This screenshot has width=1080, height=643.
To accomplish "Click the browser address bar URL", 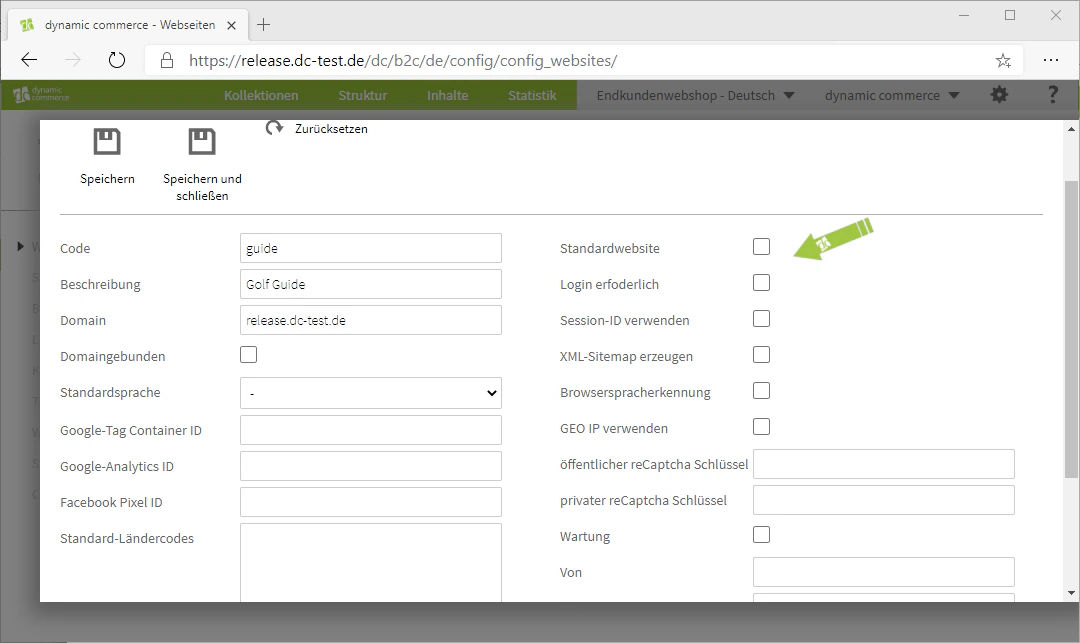I will pos(403,61).
